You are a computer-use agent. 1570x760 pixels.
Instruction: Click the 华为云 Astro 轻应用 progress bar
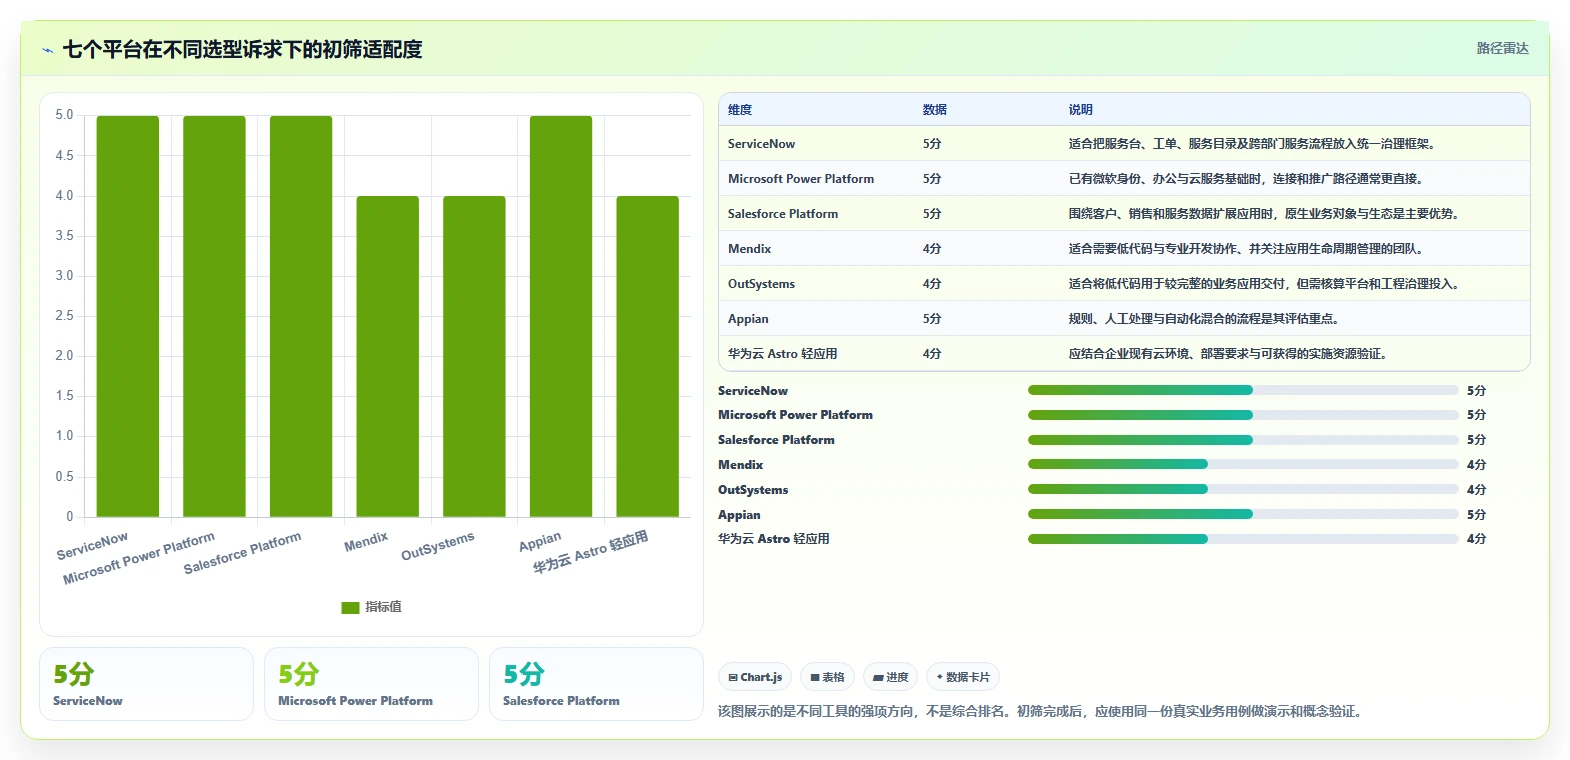1243,539
